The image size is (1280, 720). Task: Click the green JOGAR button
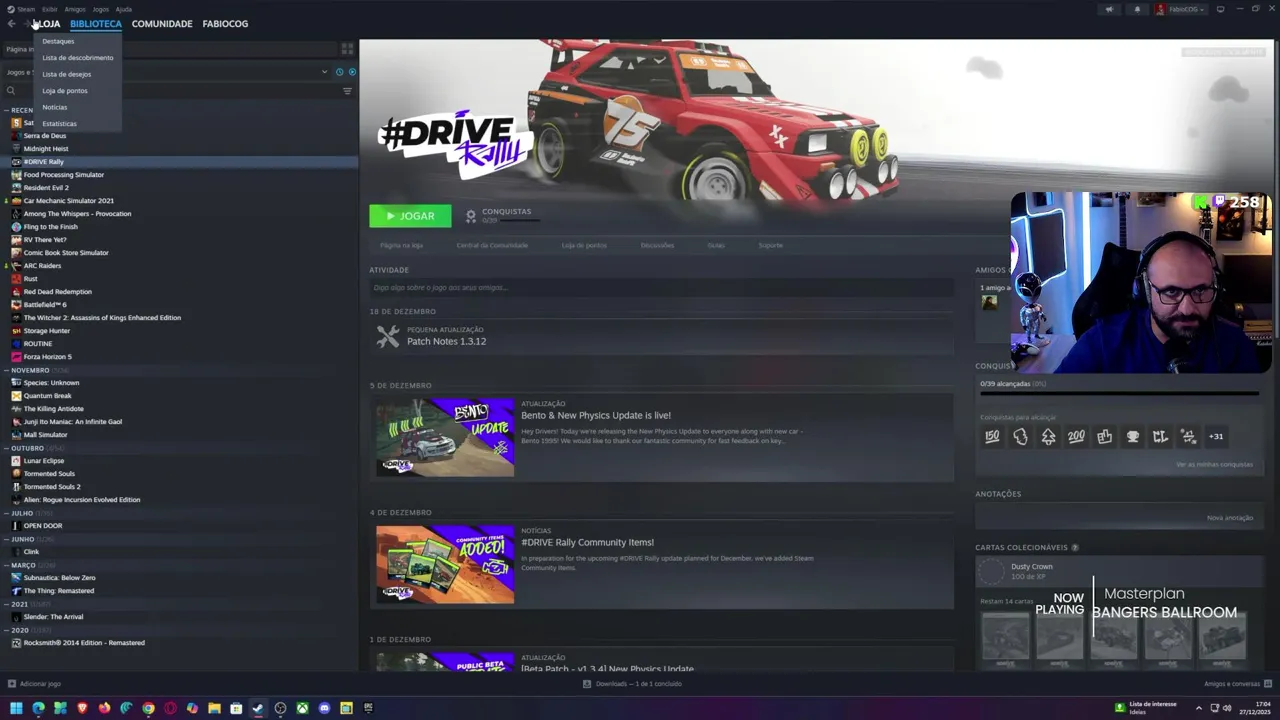point(410,216)
